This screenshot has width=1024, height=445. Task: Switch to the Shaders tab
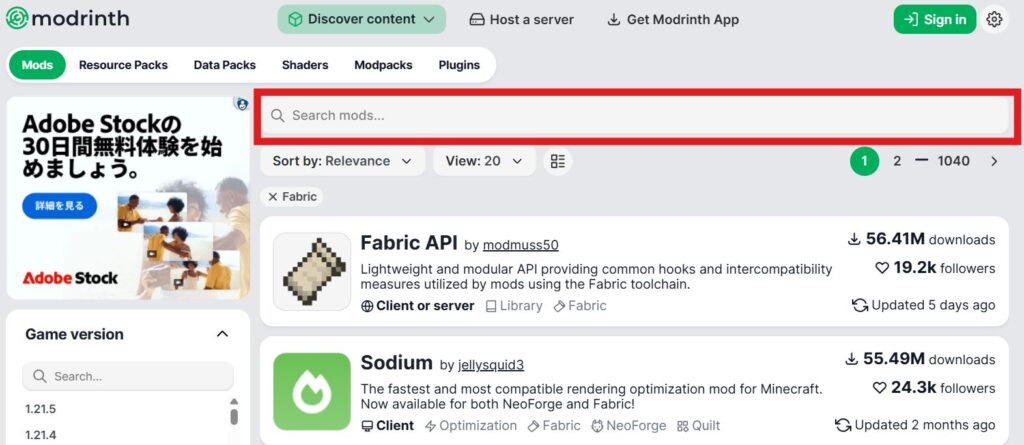[305, 65]
